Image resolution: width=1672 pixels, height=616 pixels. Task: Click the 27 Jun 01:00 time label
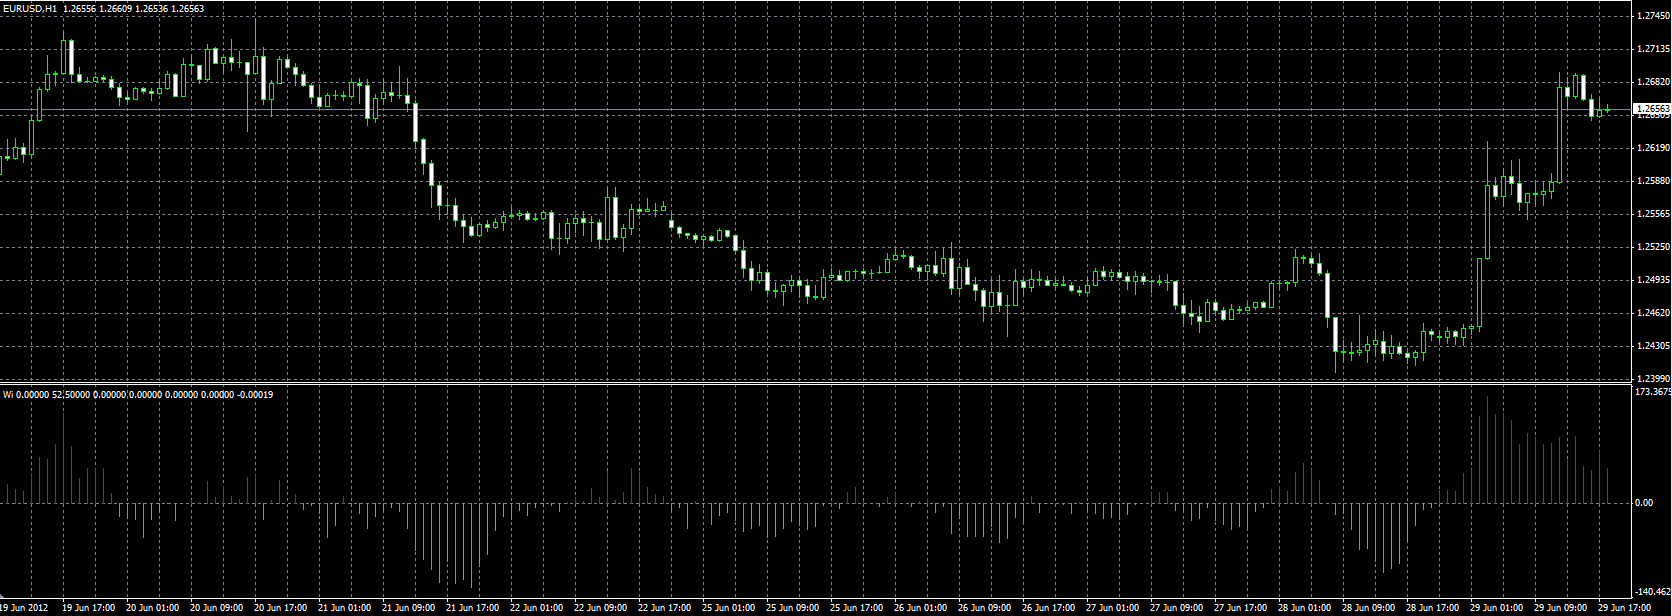point(1113,608)
